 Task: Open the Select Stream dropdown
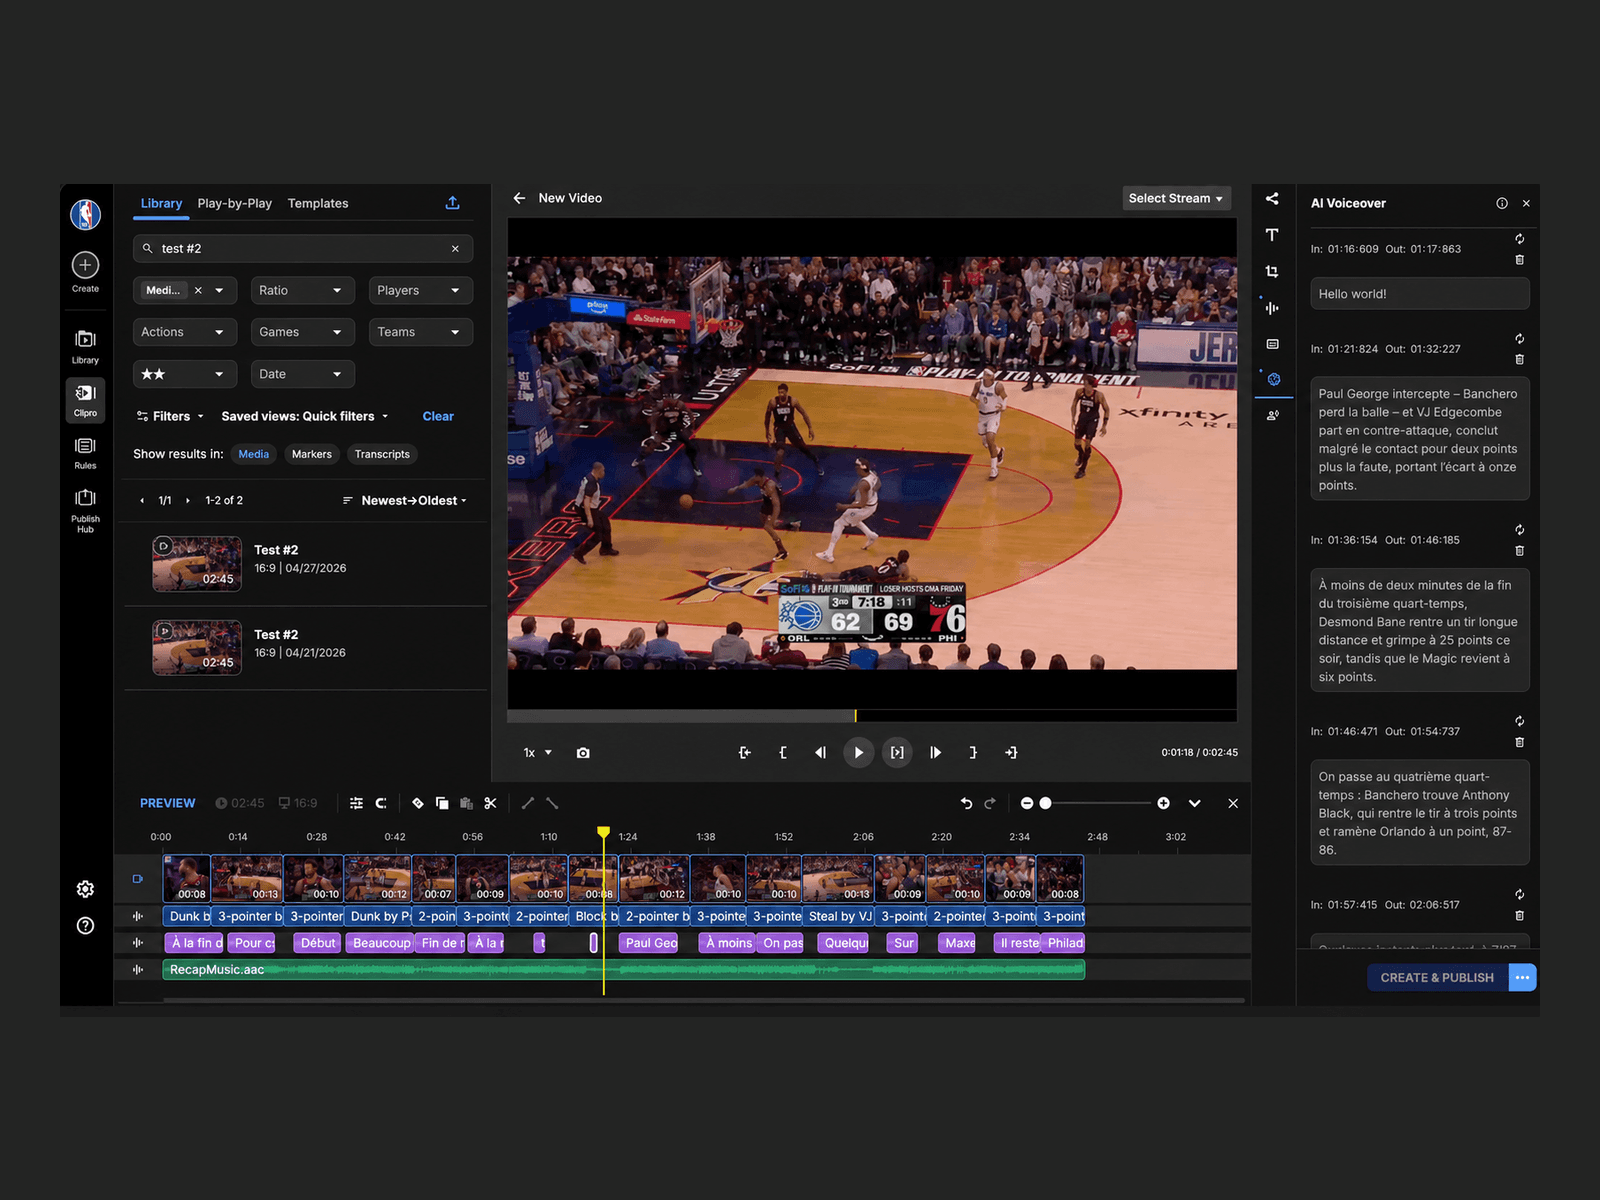1176,198
